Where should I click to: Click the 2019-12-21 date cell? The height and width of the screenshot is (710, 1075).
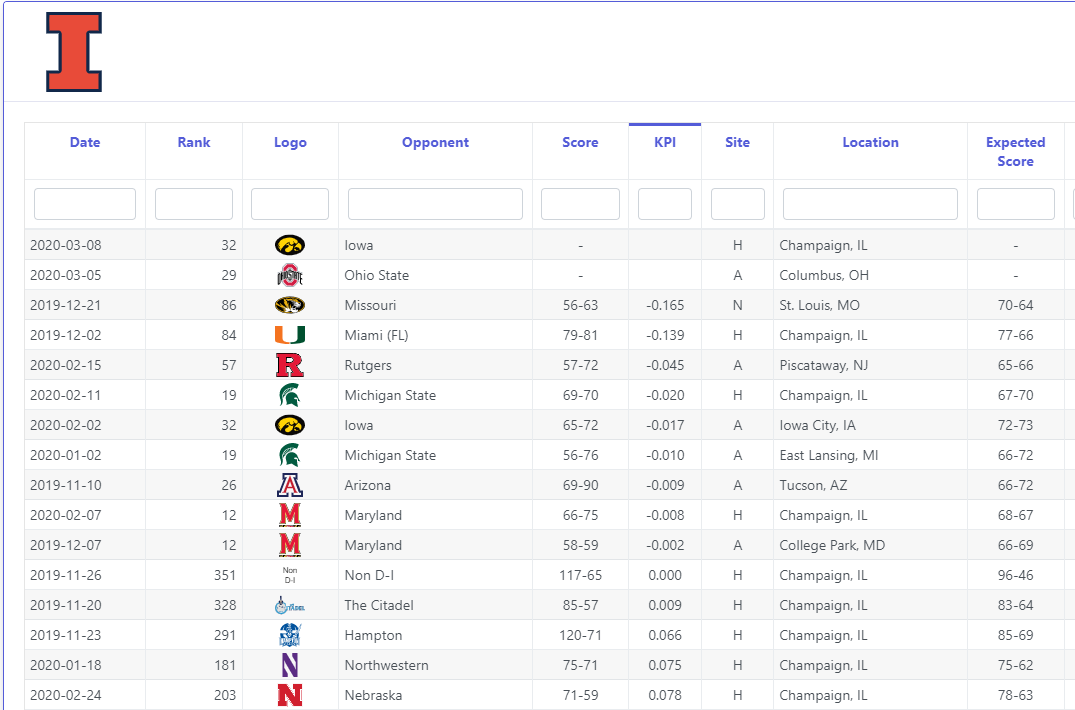coord(85,305)
